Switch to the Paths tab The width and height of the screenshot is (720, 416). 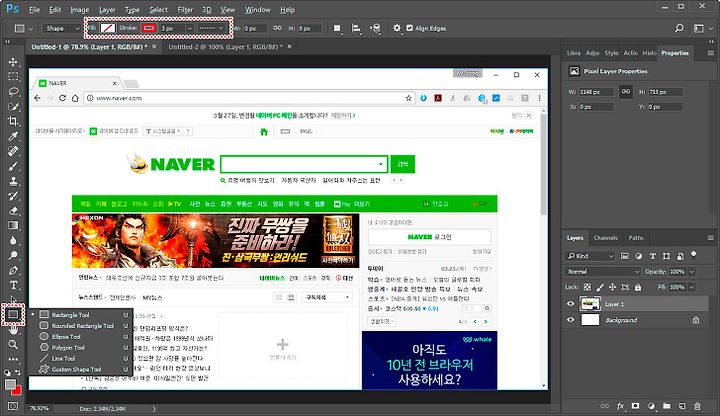(636, 238)
